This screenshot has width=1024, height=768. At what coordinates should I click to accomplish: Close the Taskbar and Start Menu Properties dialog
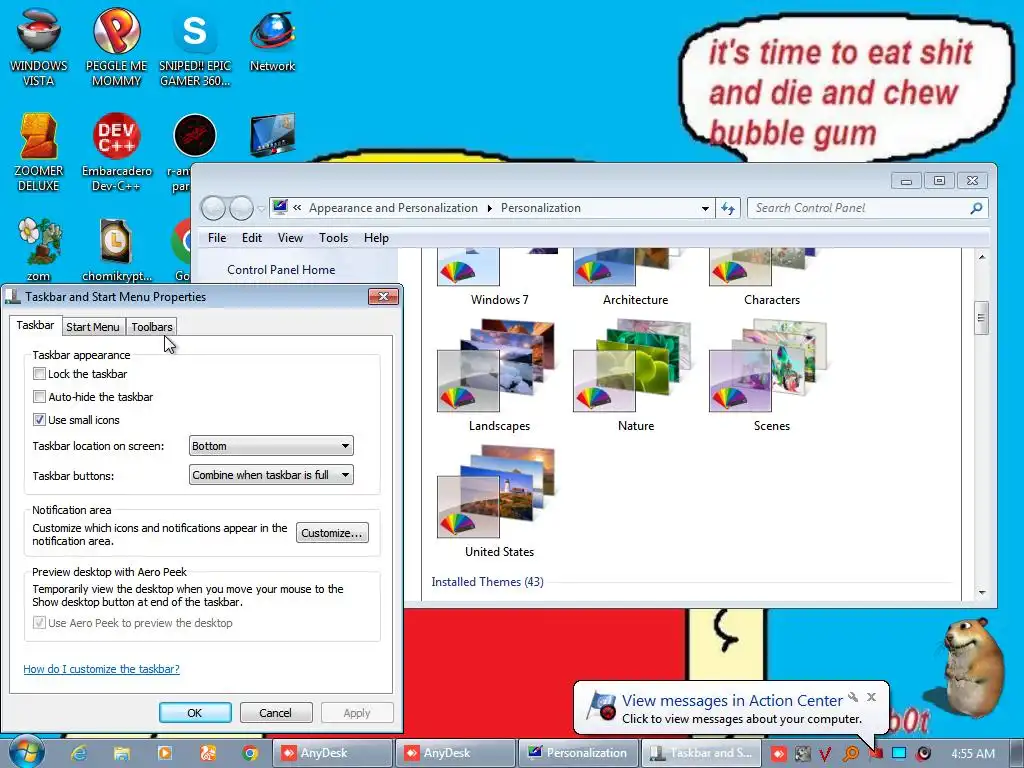(x=383, y=296)
